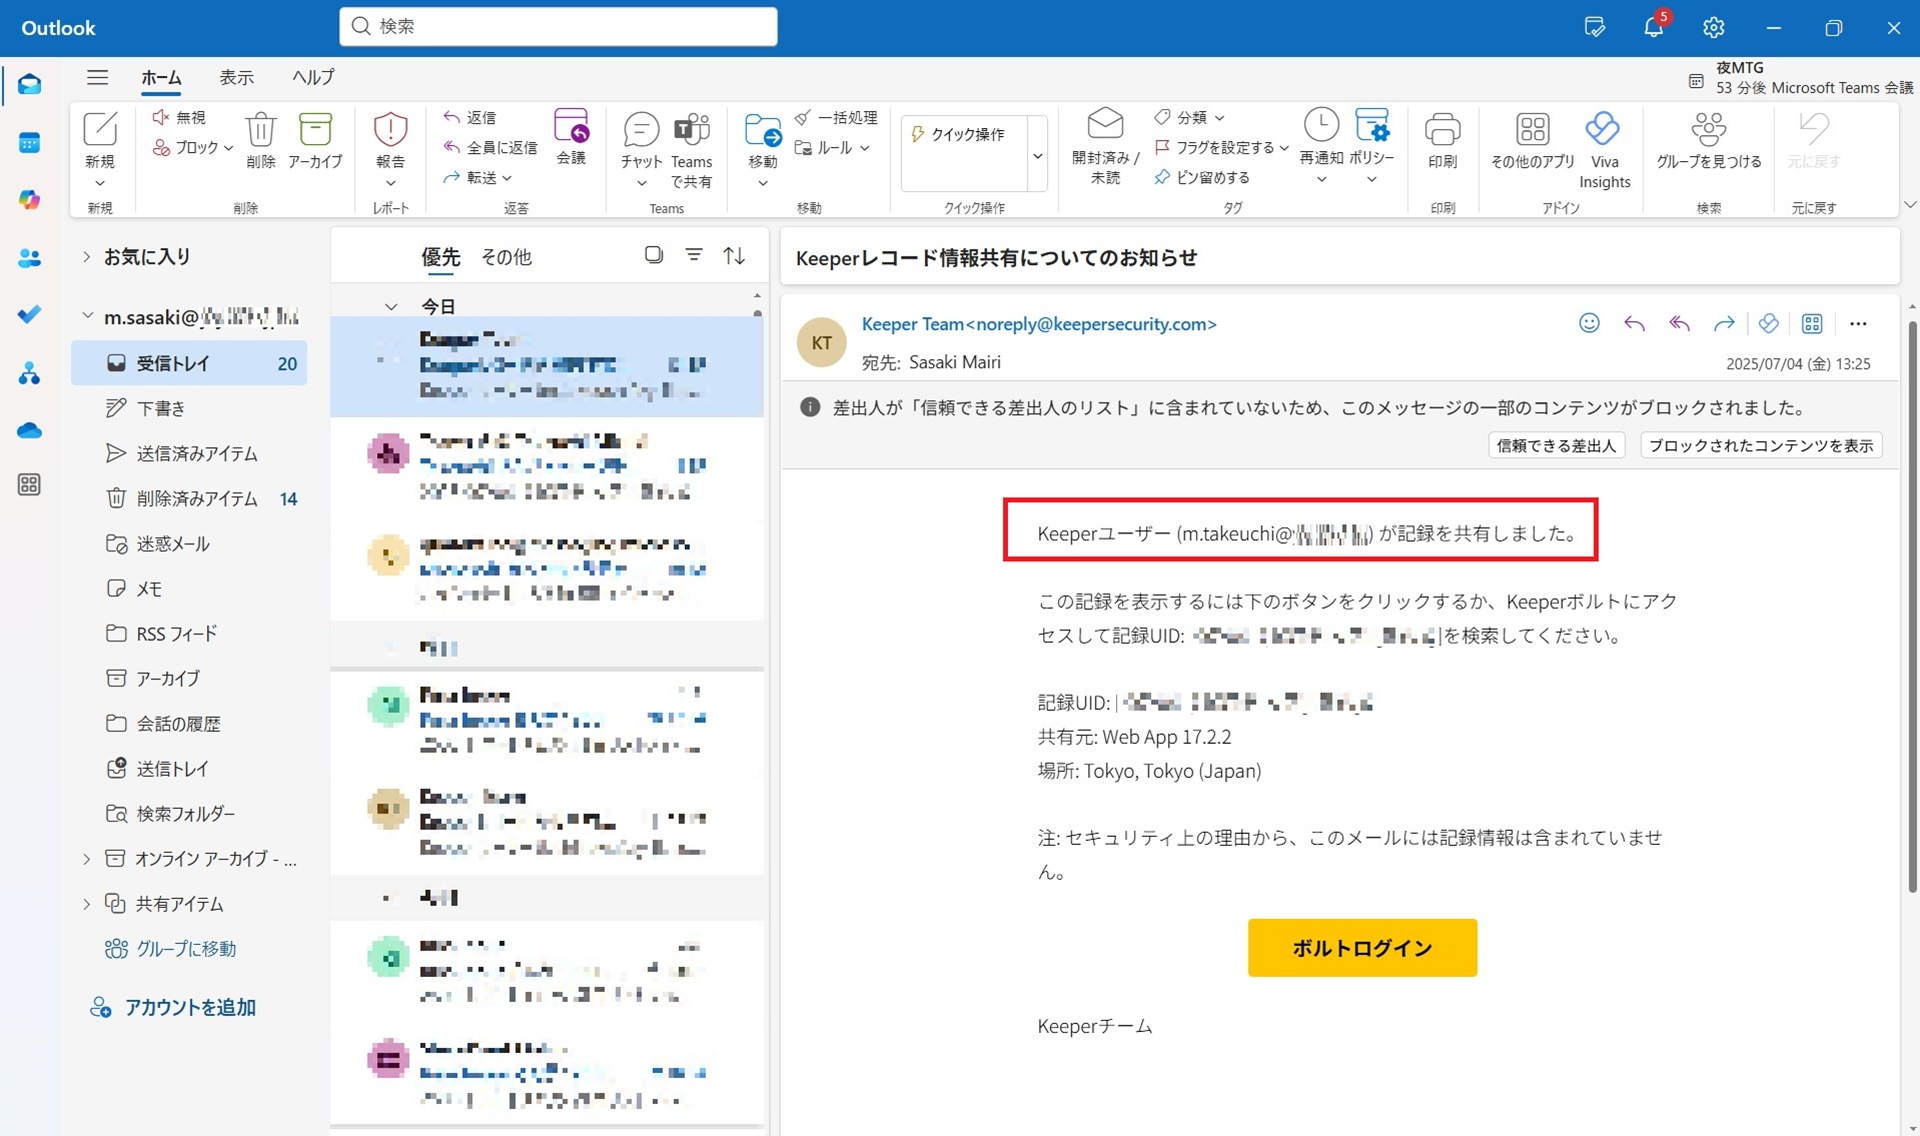The image size is (1920, 1136).
Task: Click the forward arrow in message header
Action: tap(1723, 323)
